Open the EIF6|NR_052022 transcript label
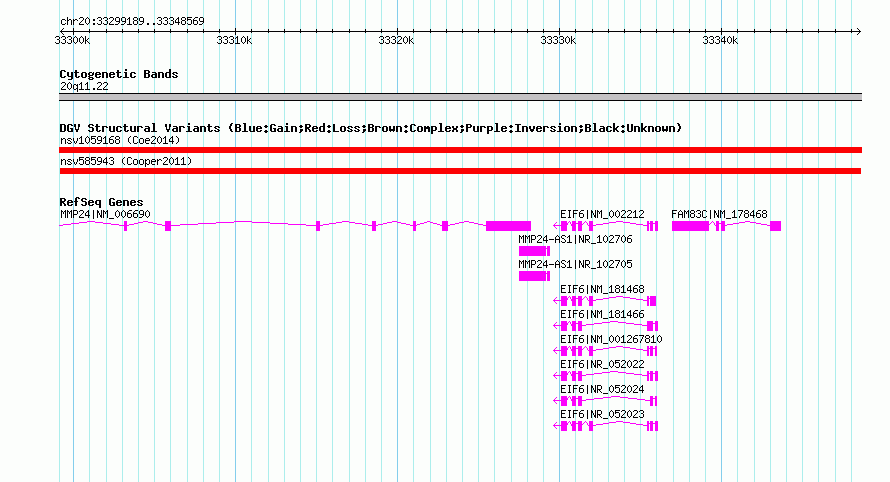This screenshot has height=482, width=890. coord(602,364)
